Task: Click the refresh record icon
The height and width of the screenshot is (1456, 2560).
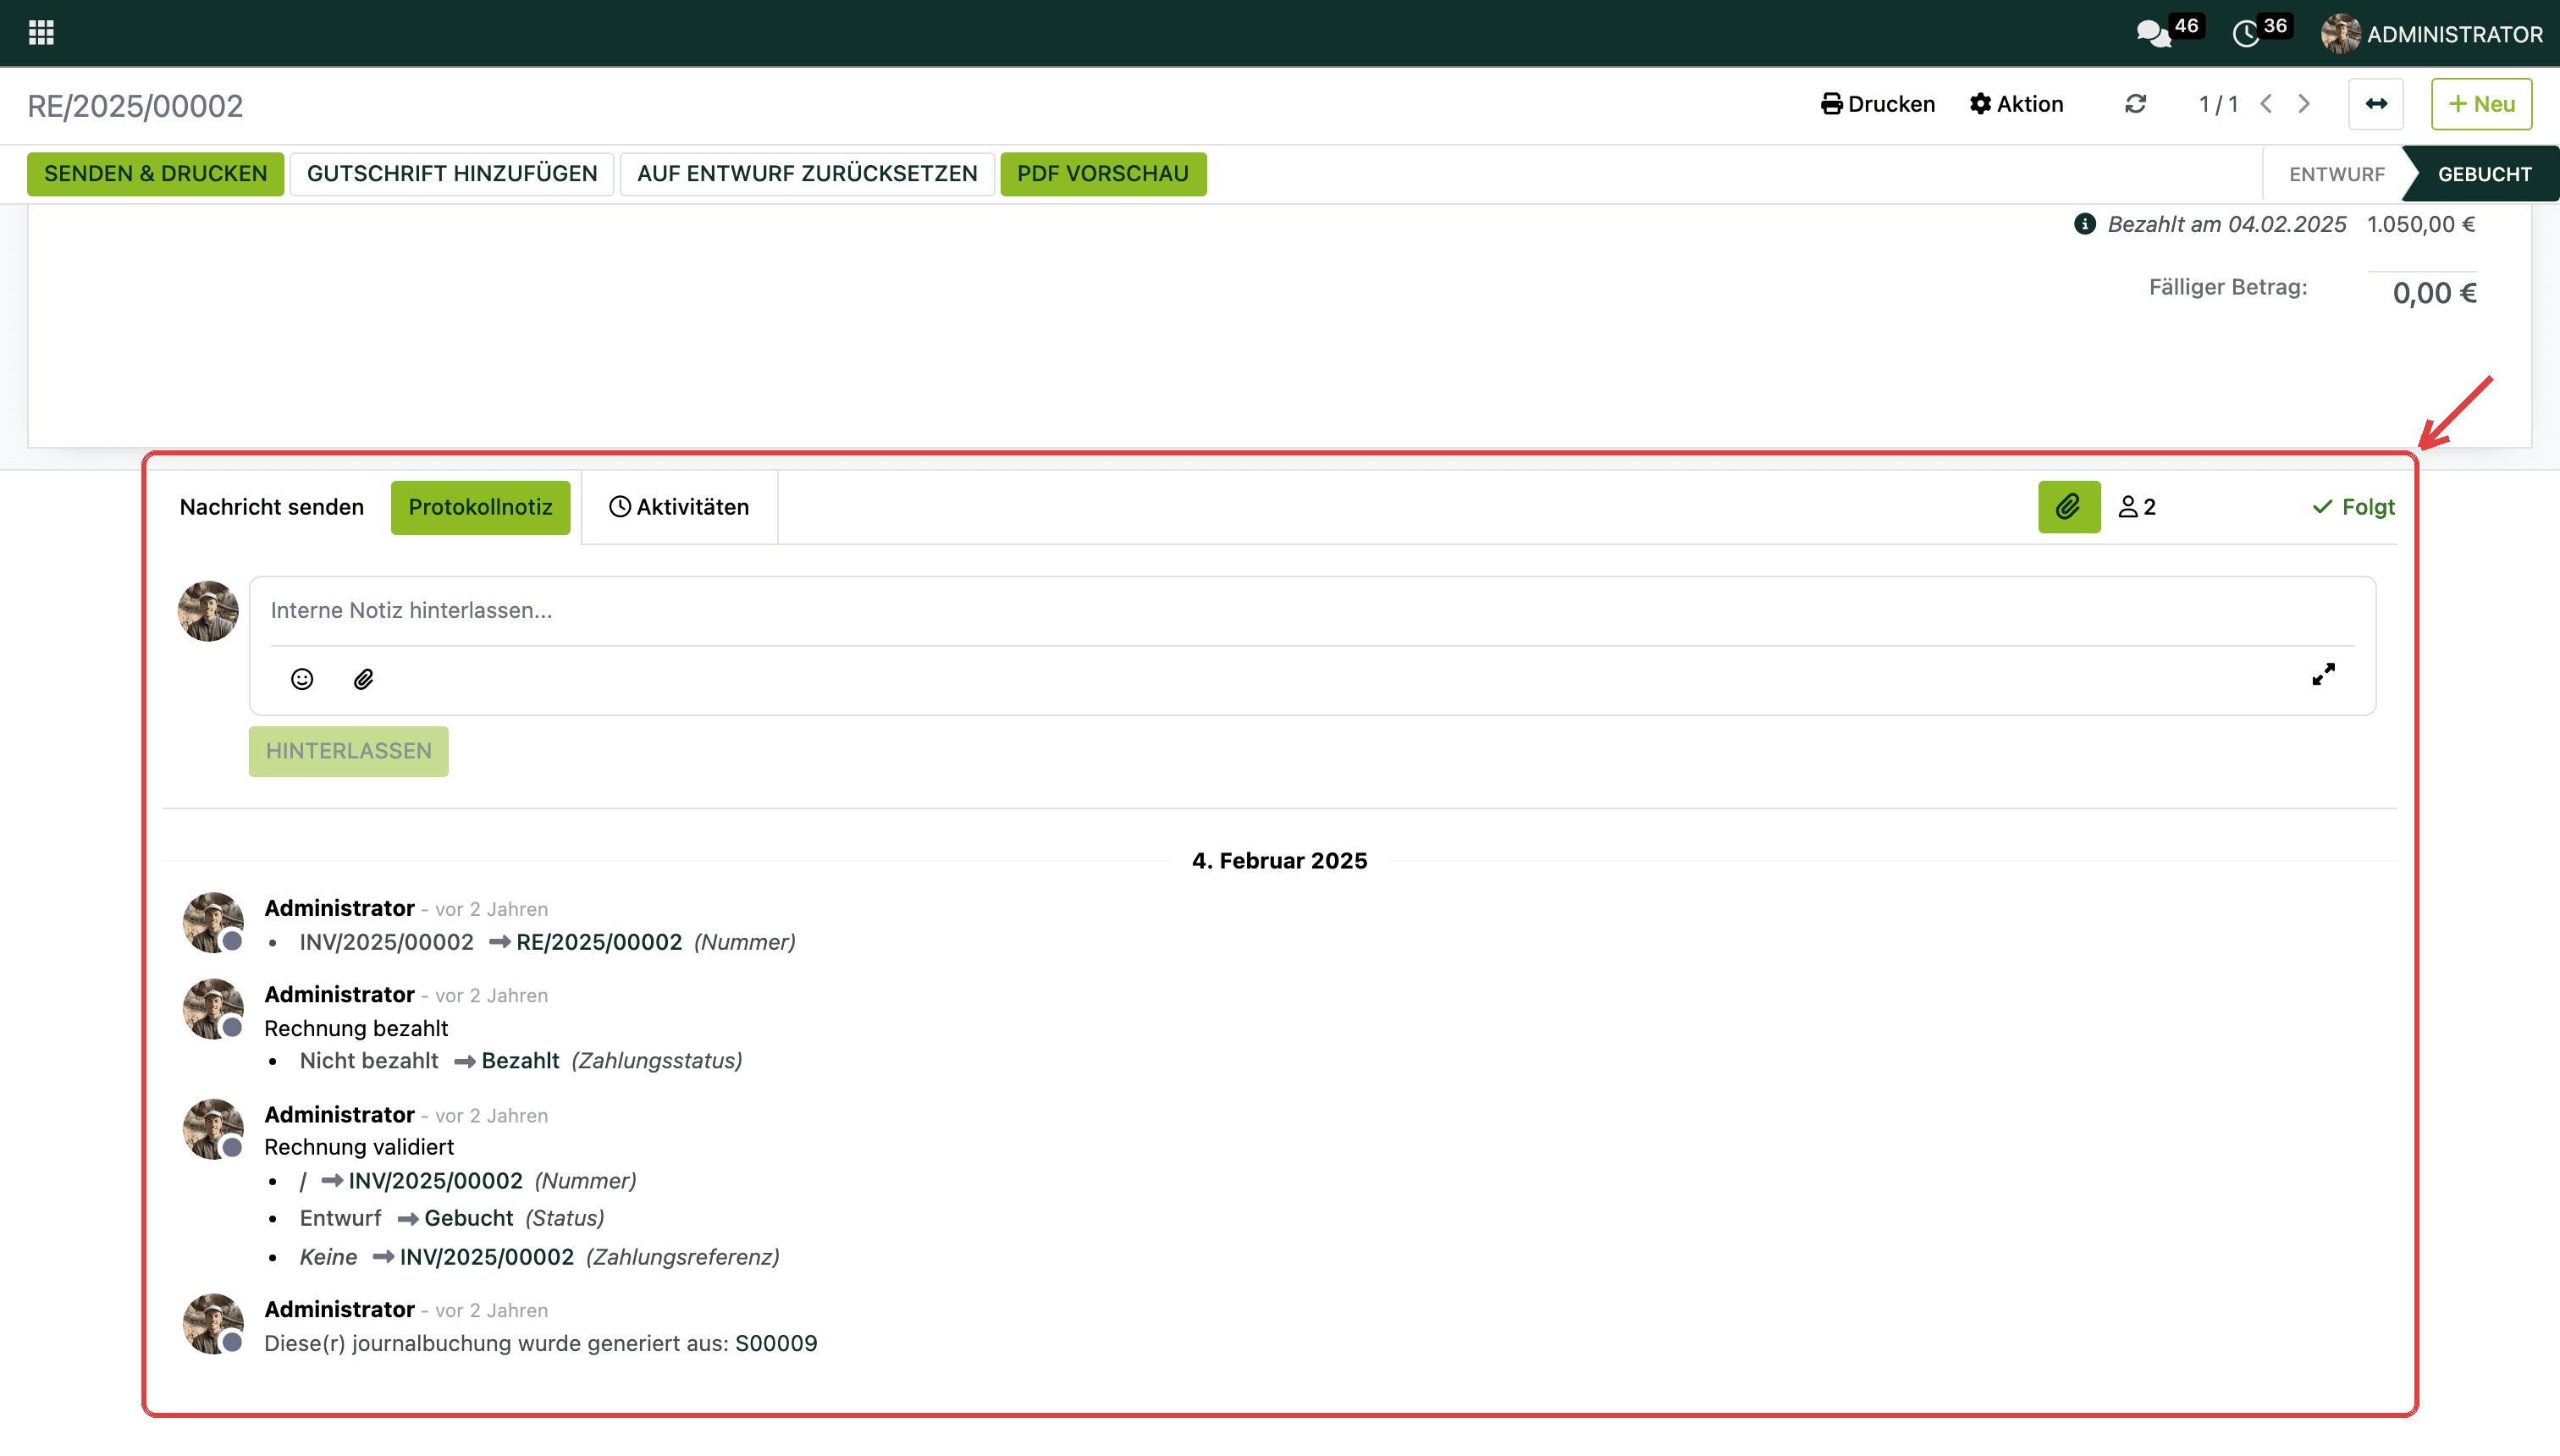Action: coord(2135,104)
